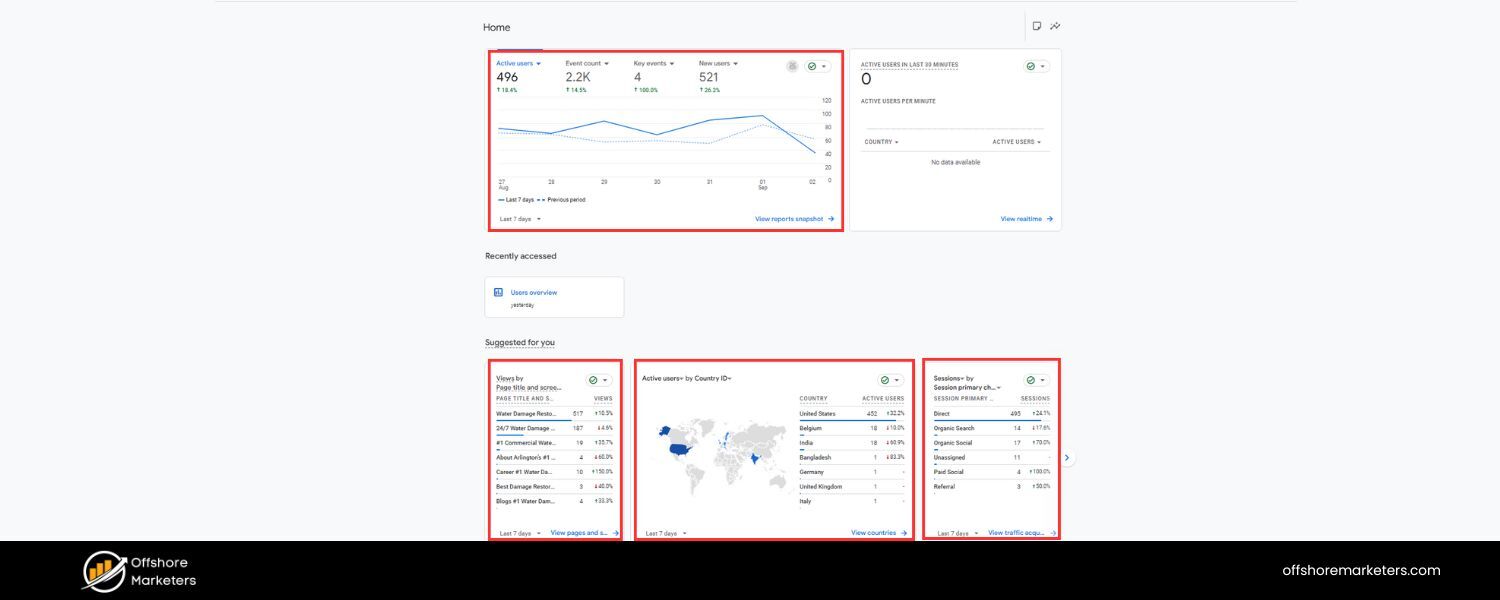Click the green check status icon on overview card
1500x600 pixels.
(x=812, y=66)
